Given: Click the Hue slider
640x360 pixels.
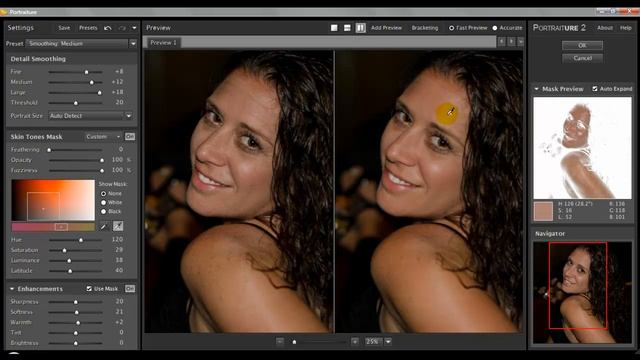Looking at the screenshot, I should tap(76, 240).
